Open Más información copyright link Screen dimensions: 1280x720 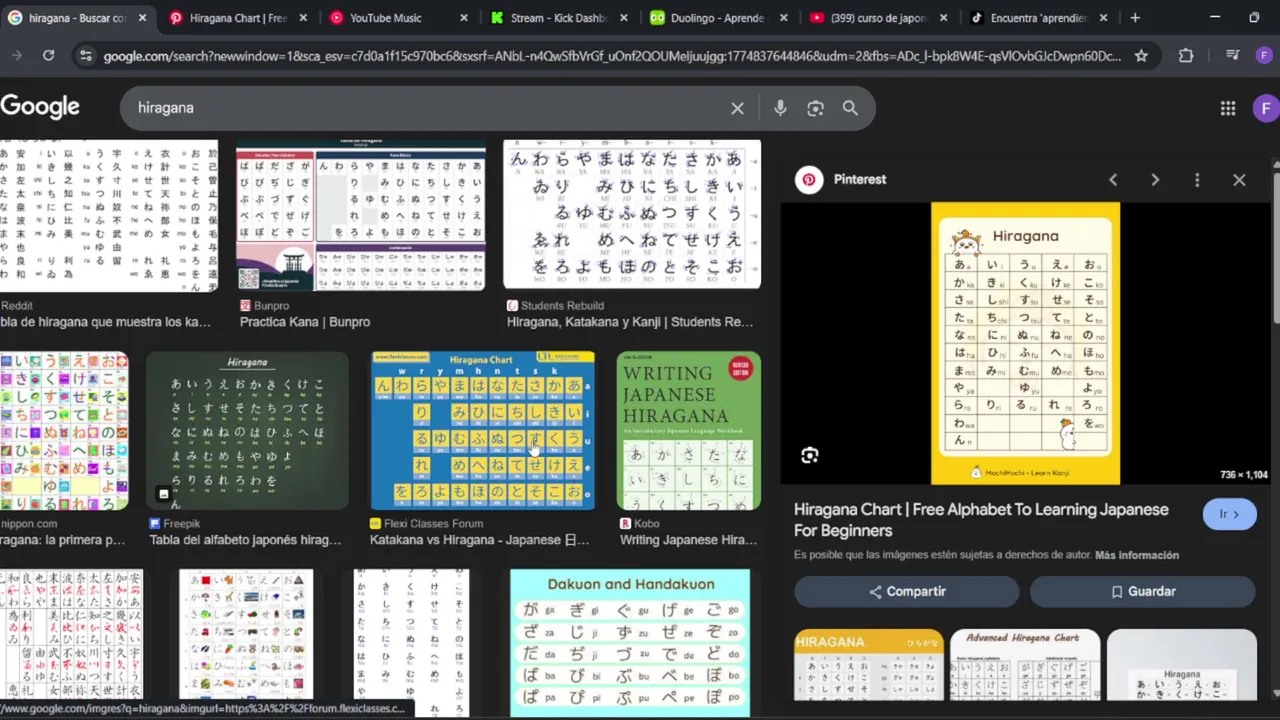click(x=1137, y=555)
